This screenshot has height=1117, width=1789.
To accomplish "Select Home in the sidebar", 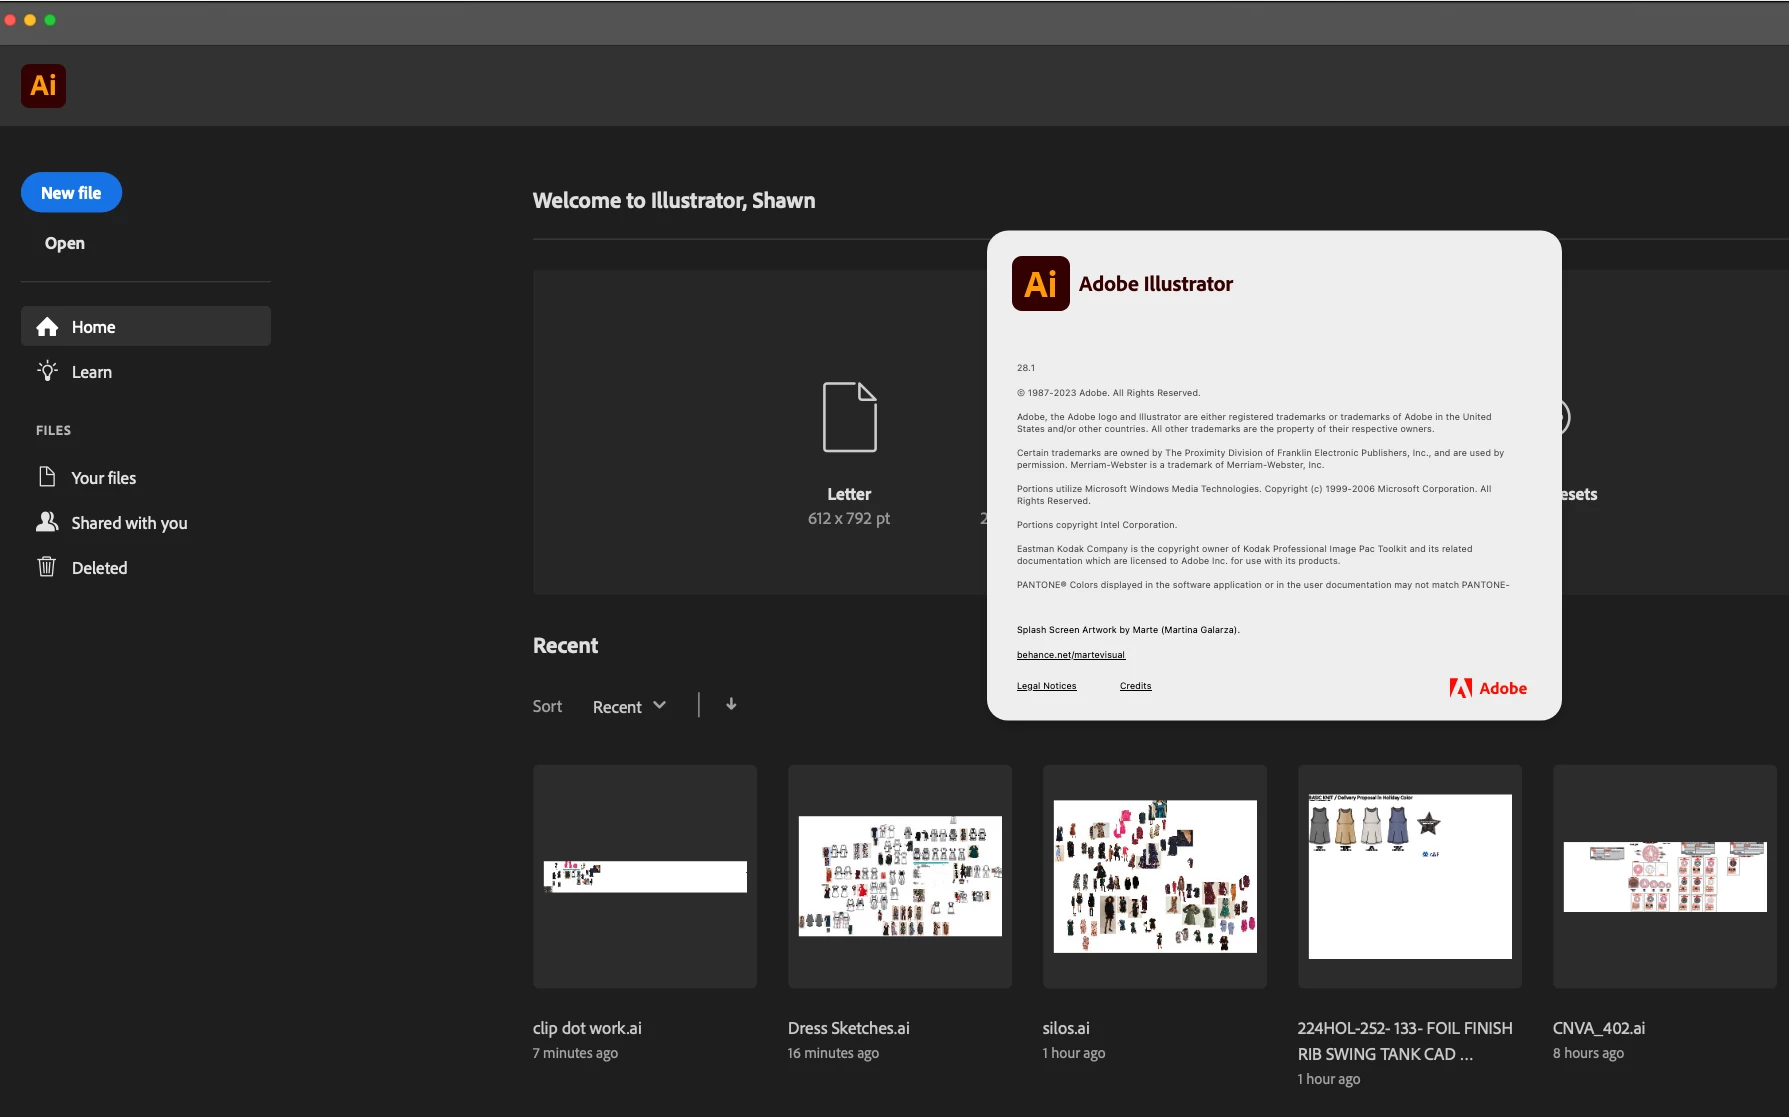I will click(146, 327).
